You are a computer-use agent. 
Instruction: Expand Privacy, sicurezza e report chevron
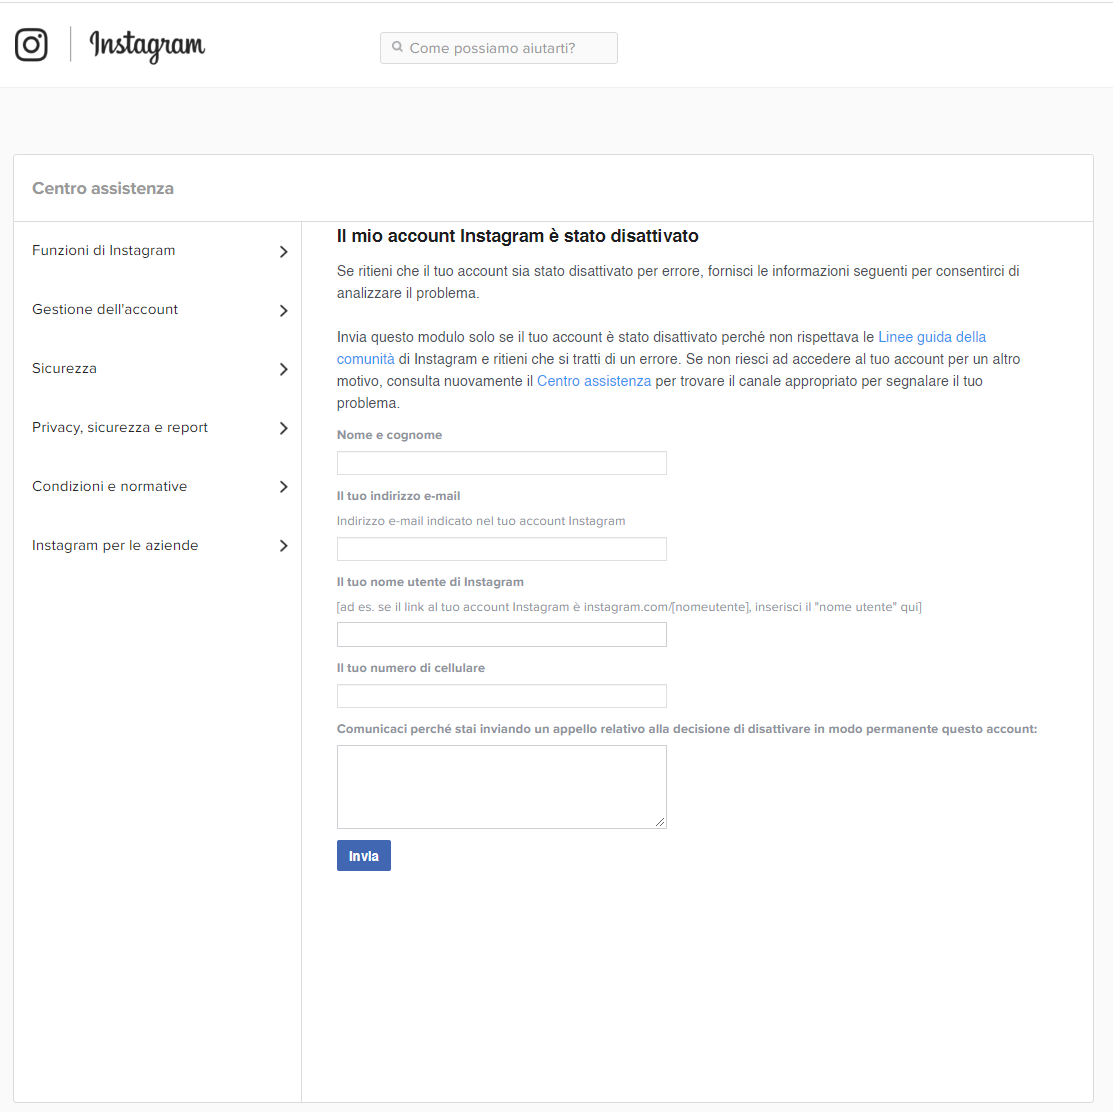(x=284, y=429)
